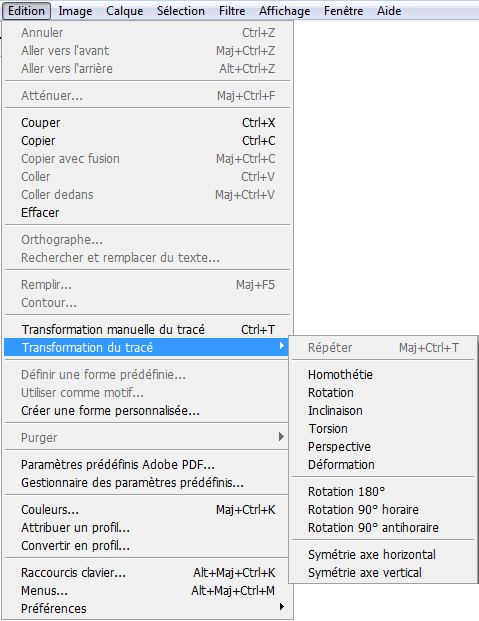Open Raccourcis clavier dialog entry

pos(147,573)
